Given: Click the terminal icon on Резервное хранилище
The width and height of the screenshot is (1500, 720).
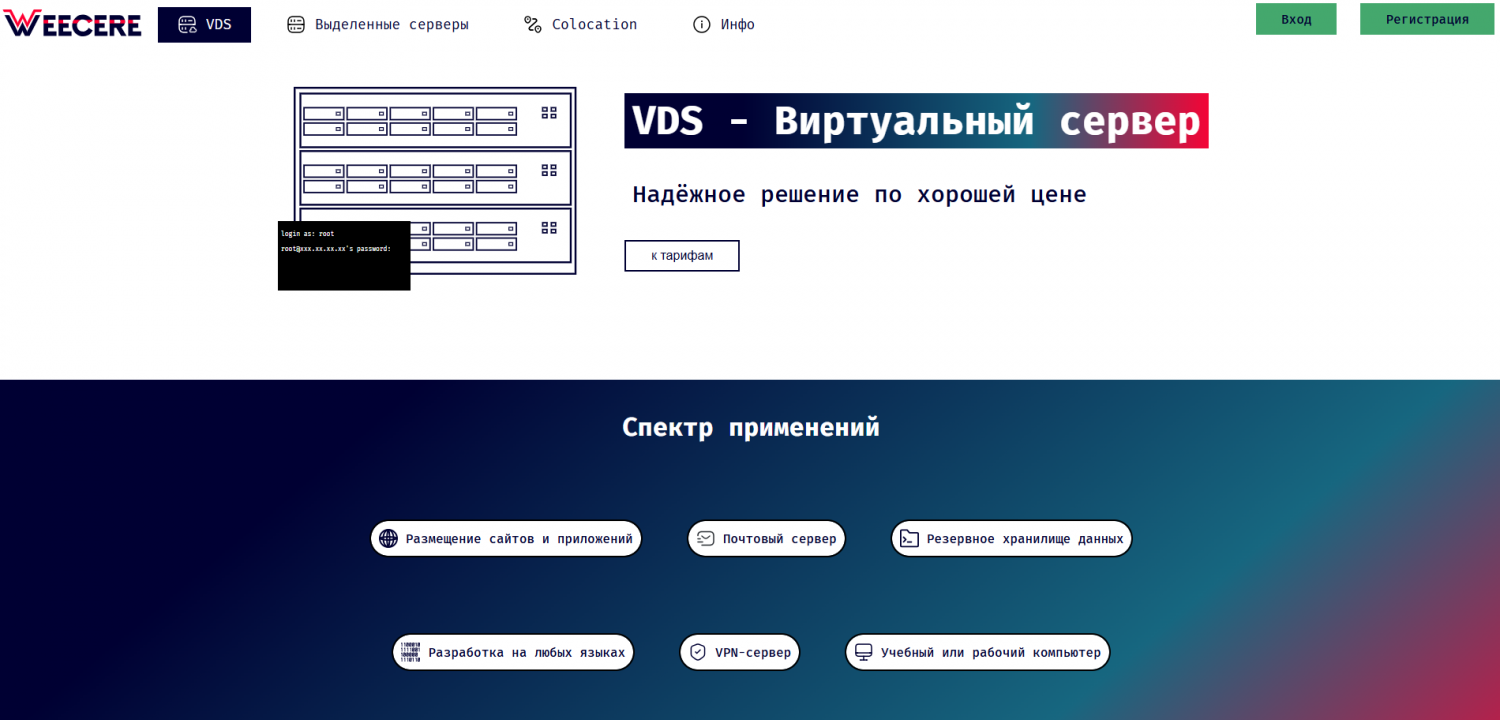Looking at the screenshot, I should pos(909,539).
